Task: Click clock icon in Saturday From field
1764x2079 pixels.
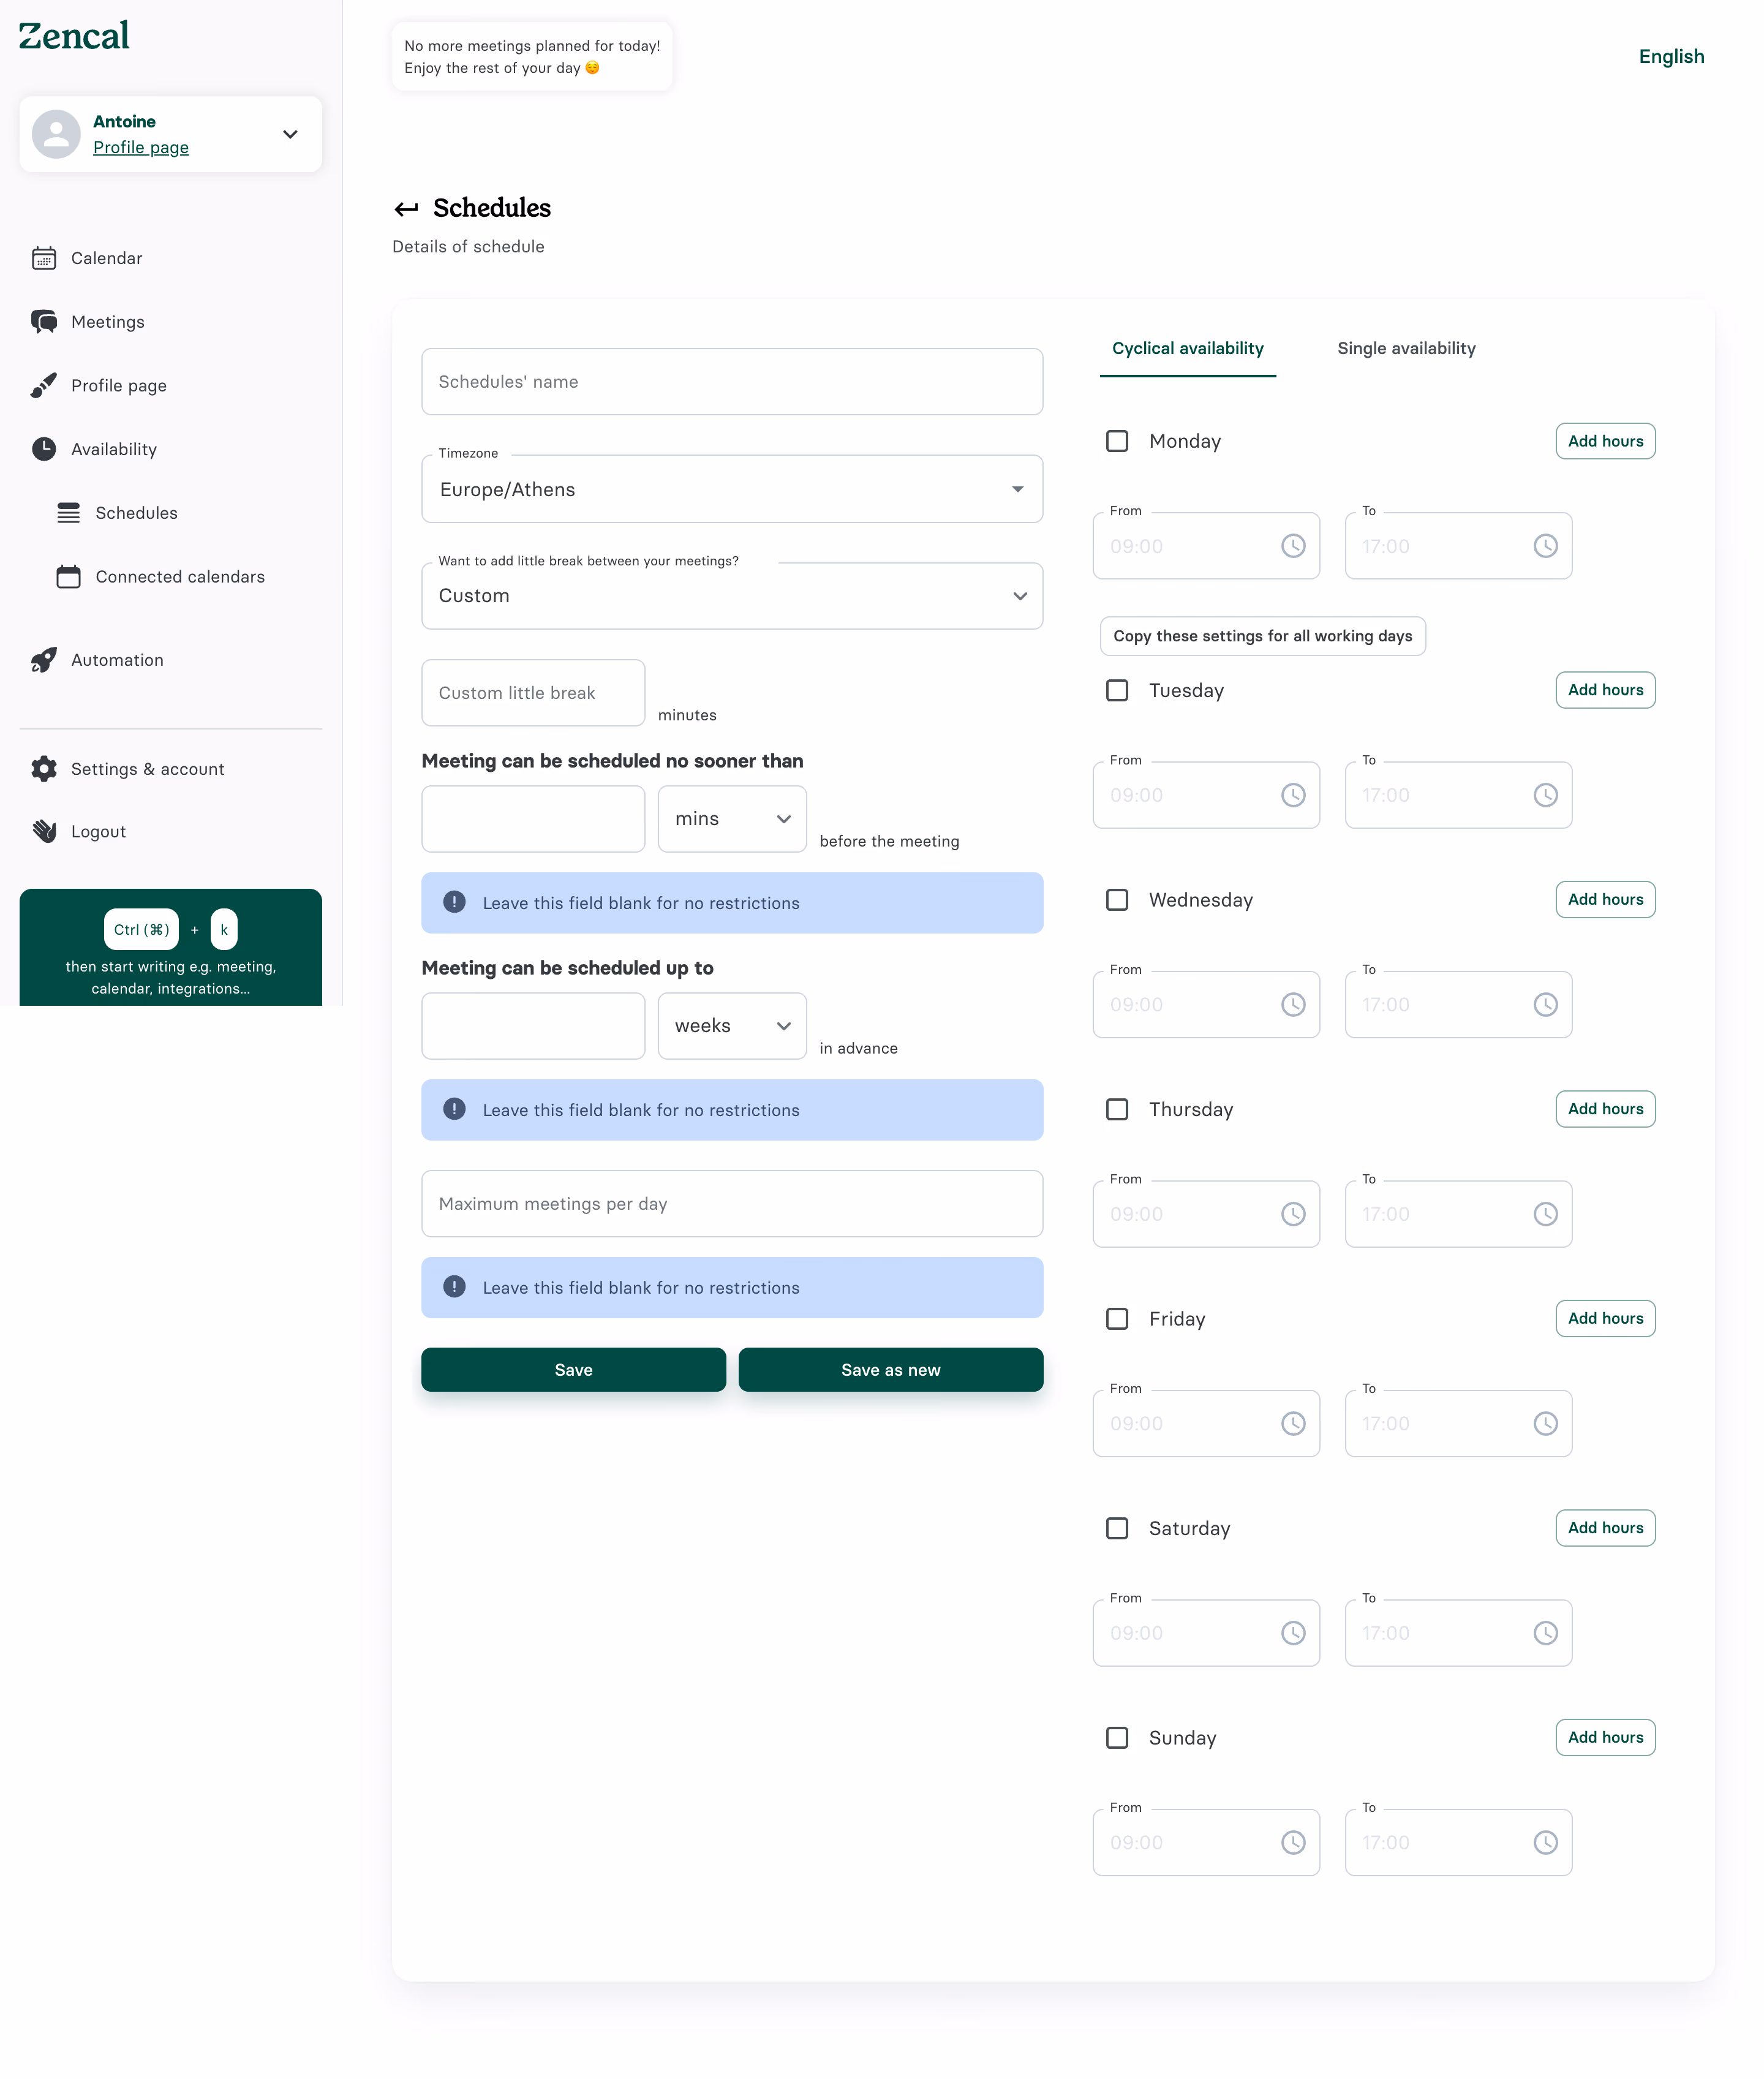Action: (1293, 1633)
